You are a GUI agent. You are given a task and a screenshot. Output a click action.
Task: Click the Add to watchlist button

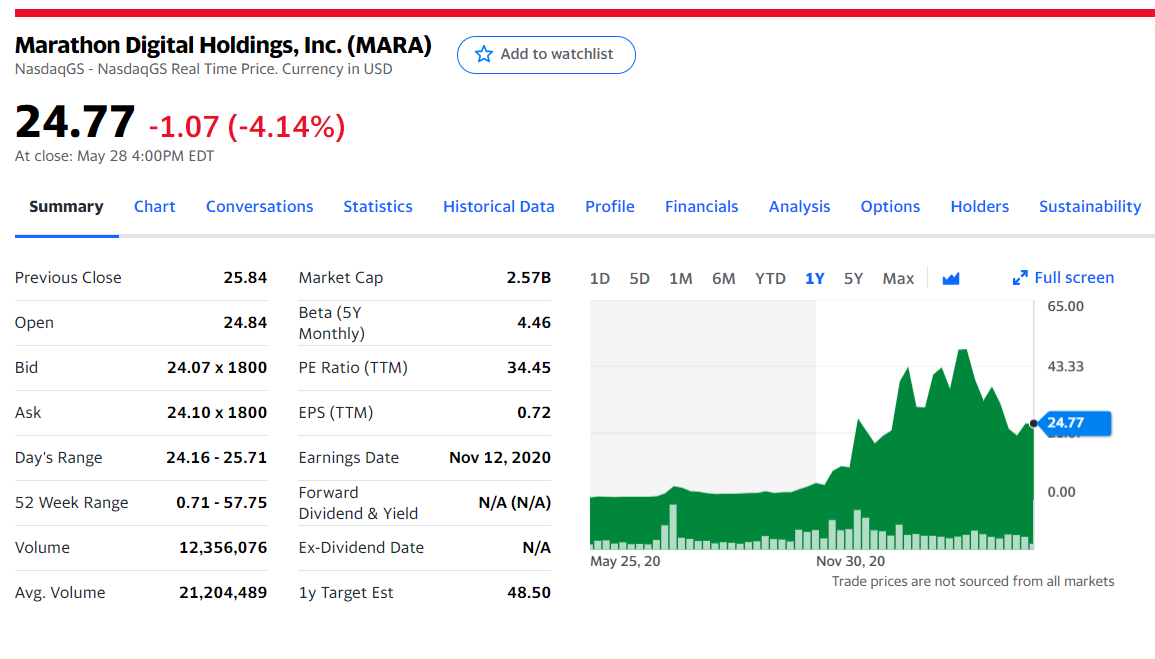[546, 54]
